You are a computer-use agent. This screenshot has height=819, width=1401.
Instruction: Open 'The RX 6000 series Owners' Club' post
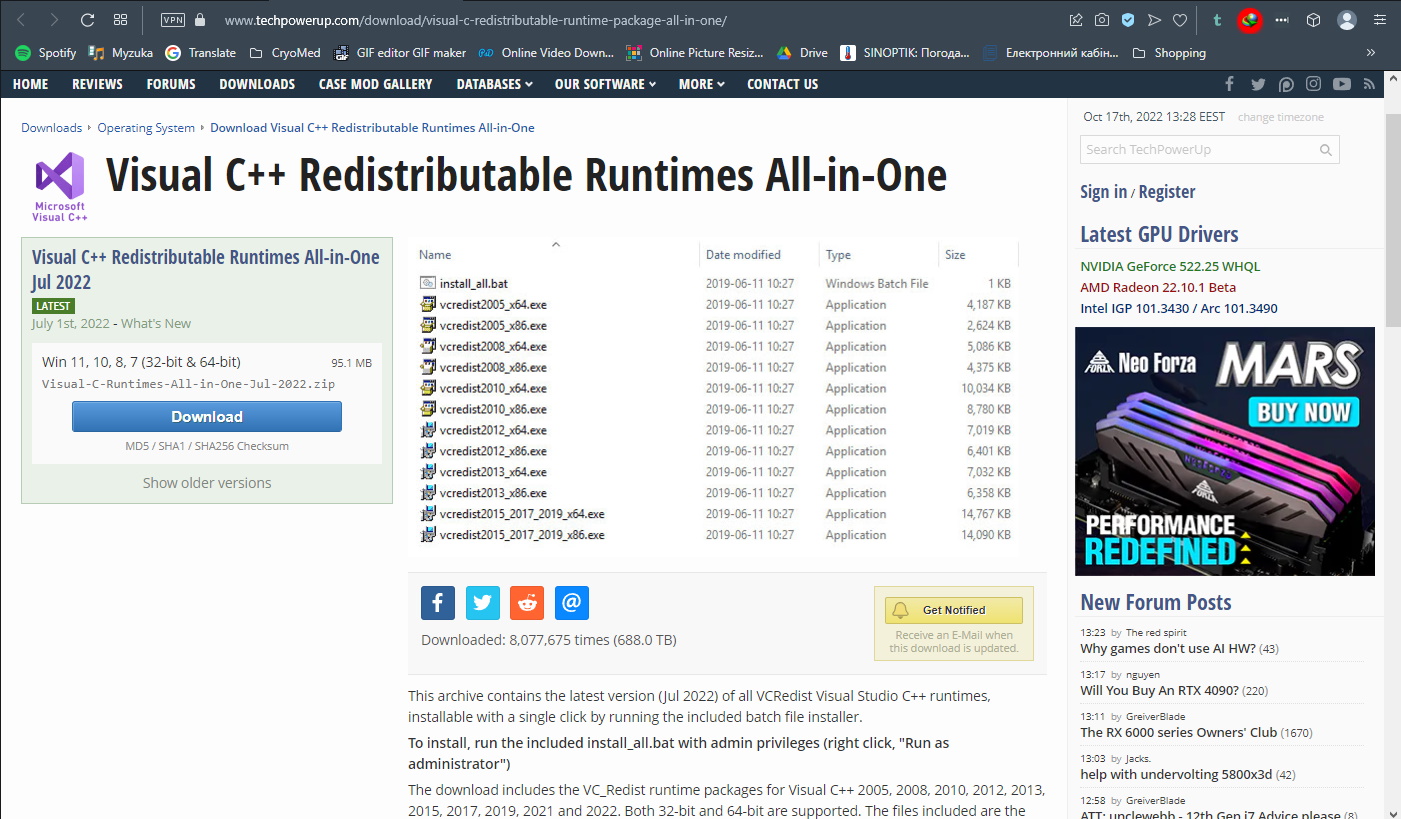(1179, 733)
